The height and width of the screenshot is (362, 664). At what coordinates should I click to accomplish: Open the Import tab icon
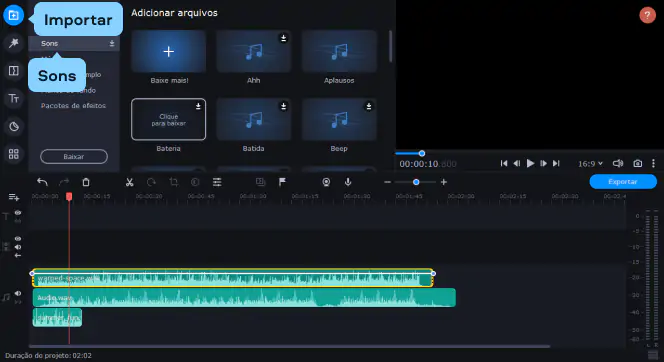coord(14,15)
